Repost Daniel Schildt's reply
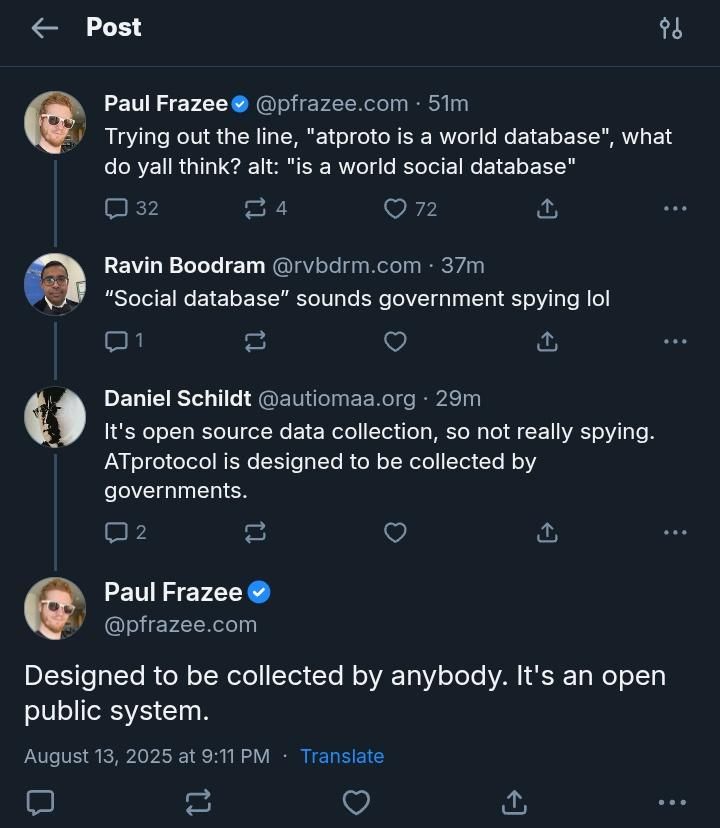This screenshot has width=720, height=828. 255,532
